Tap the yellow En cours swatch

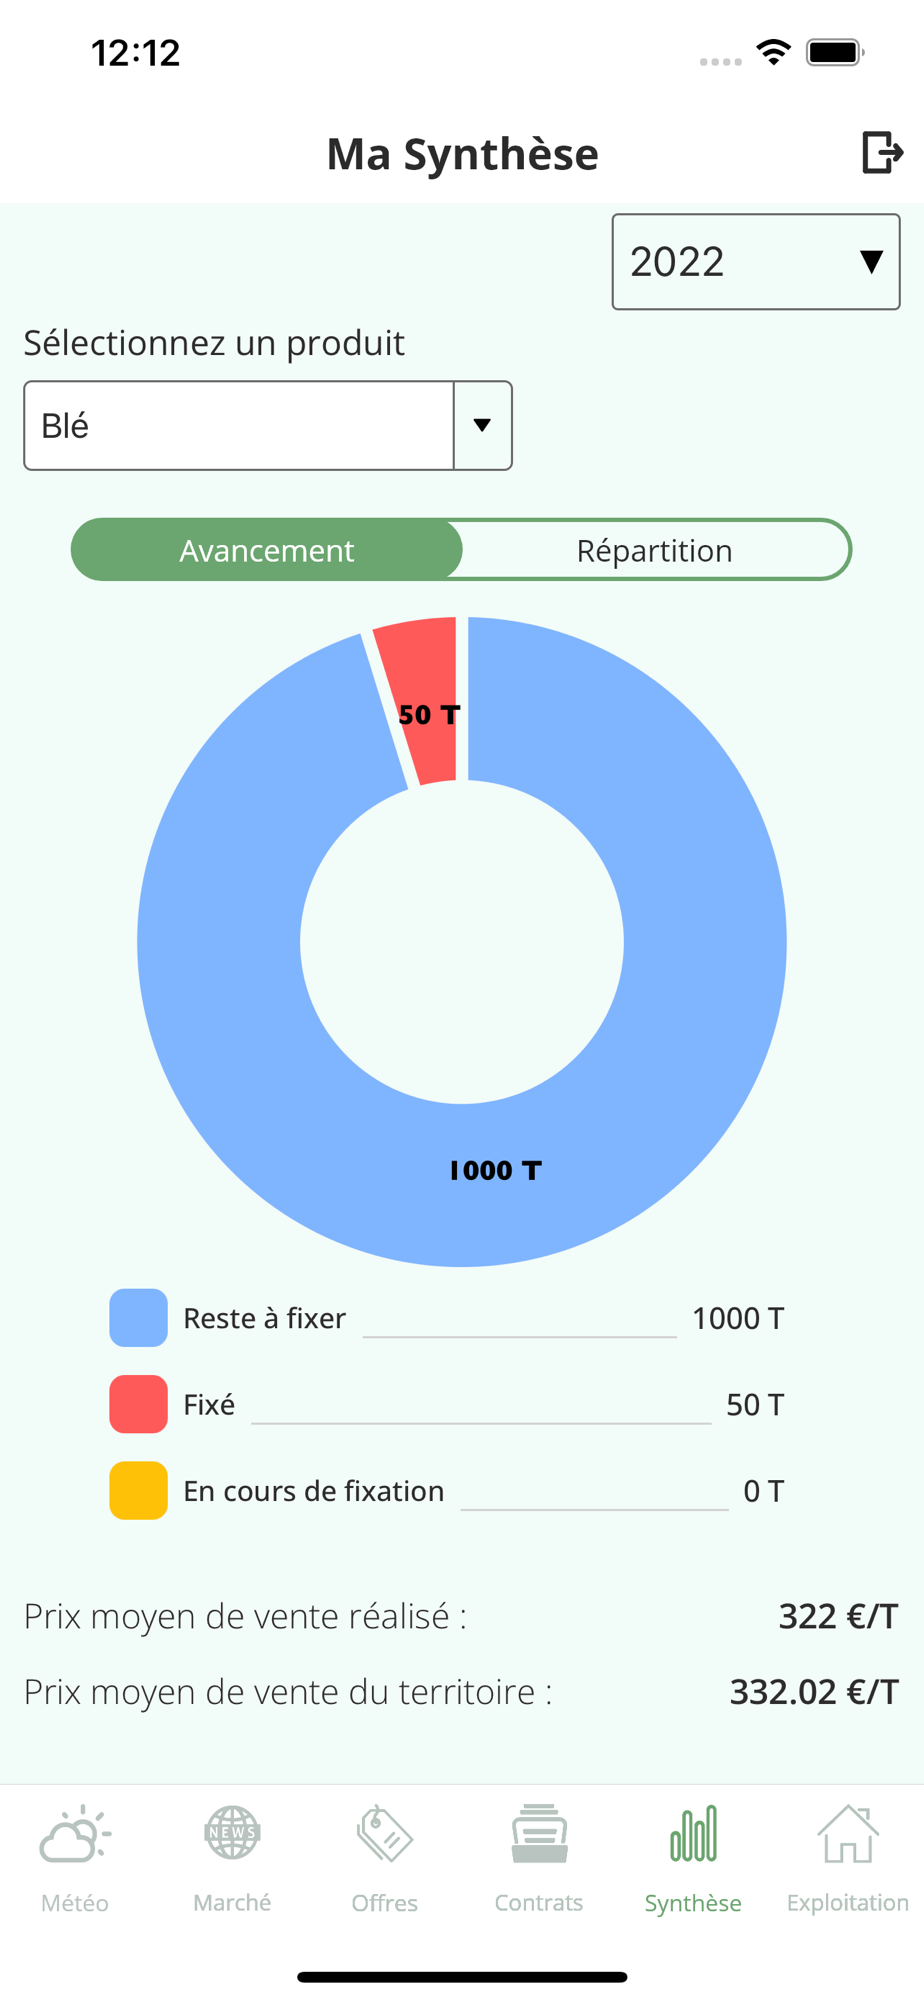tap(138, 1491)
